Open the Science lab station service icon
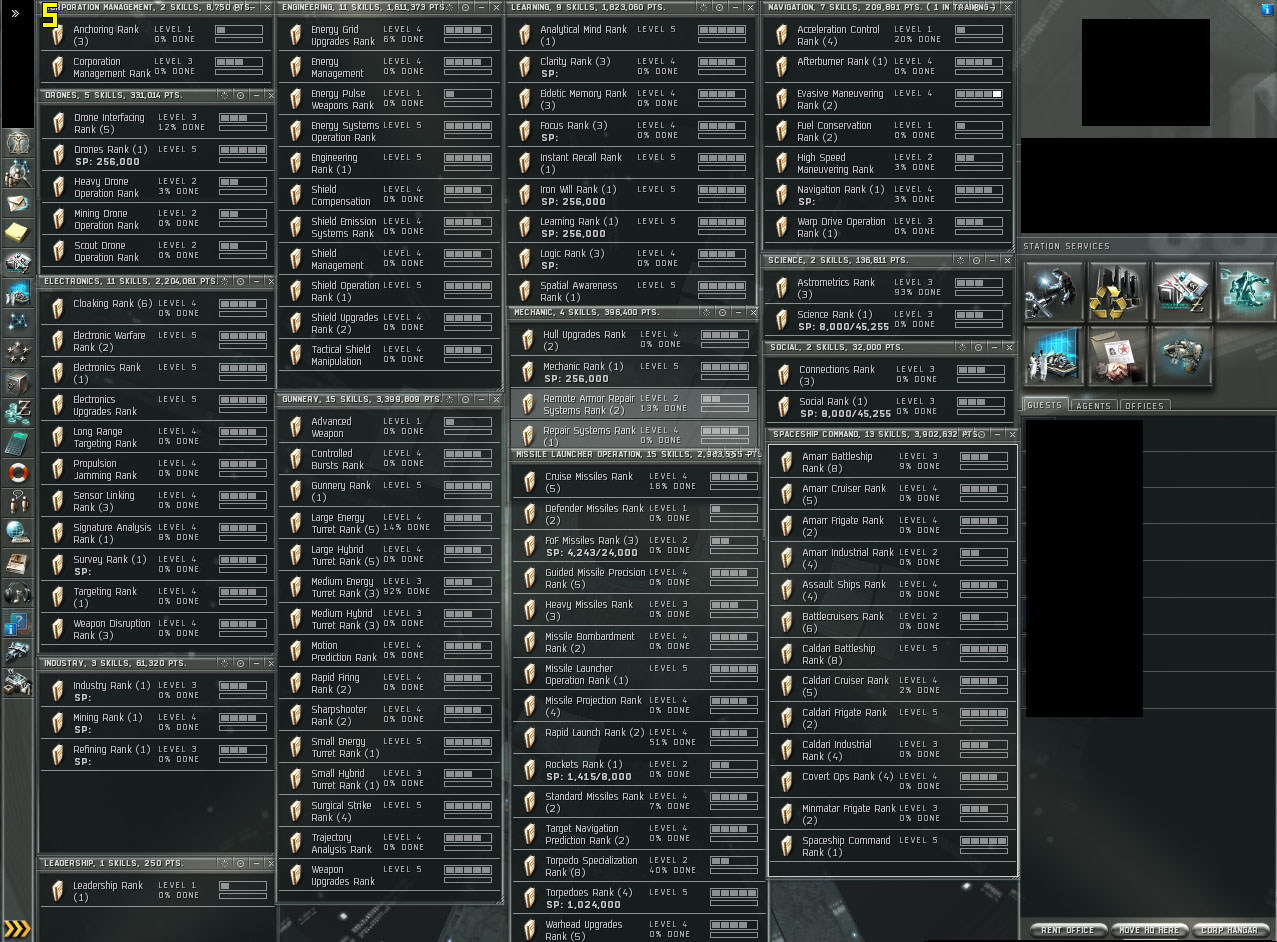The height and width of the screenshot is (942, 1277). click(x=1053, y=356)
